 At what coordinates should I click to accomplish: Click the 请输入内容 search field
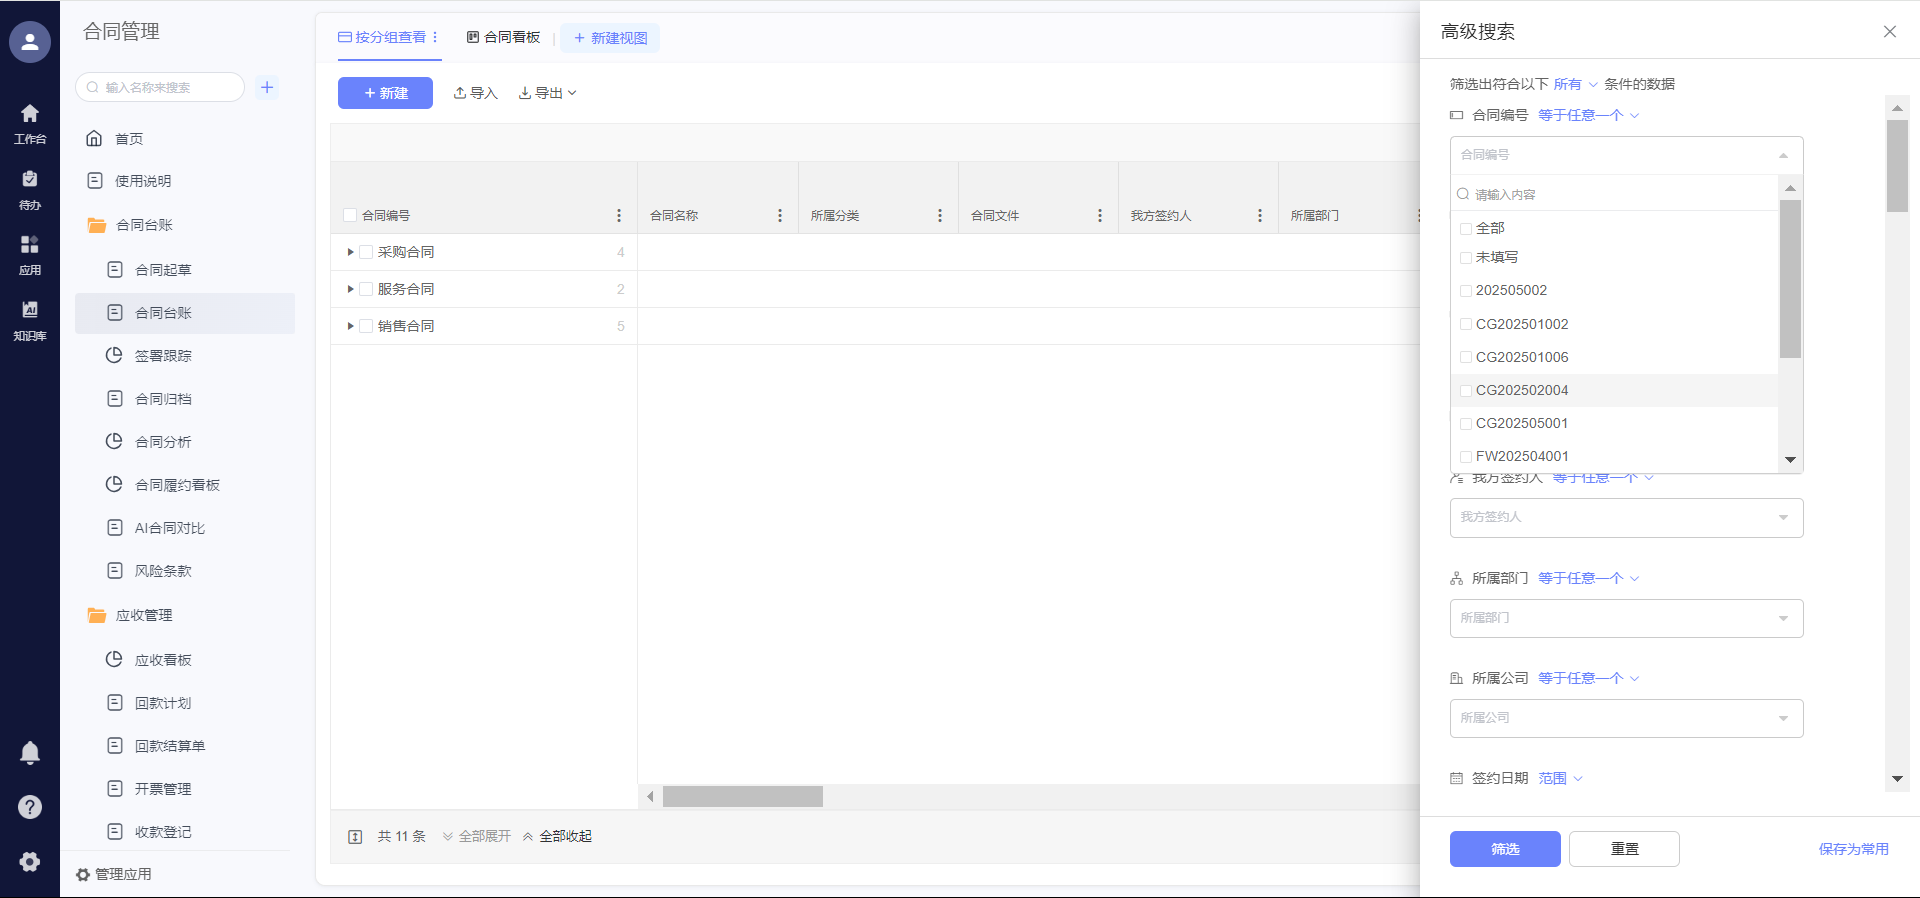[1615, 194]
